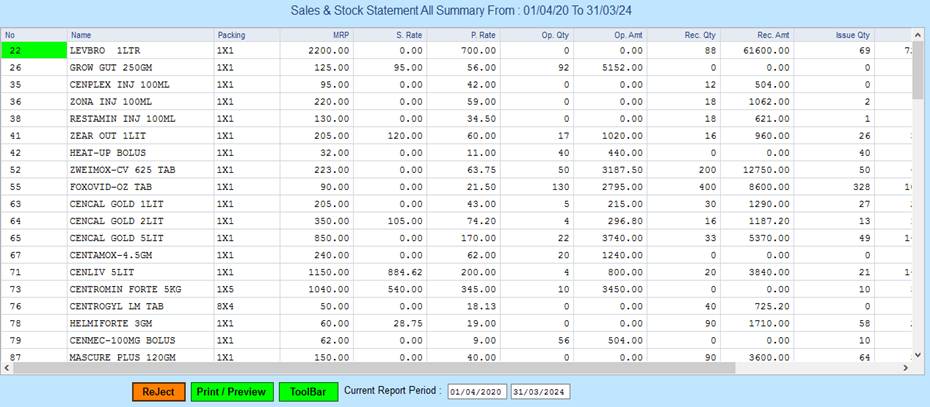Click the report end date field 31/03/2024
Viewport: 930px width, 407px height.
click(x=540, y=392)
